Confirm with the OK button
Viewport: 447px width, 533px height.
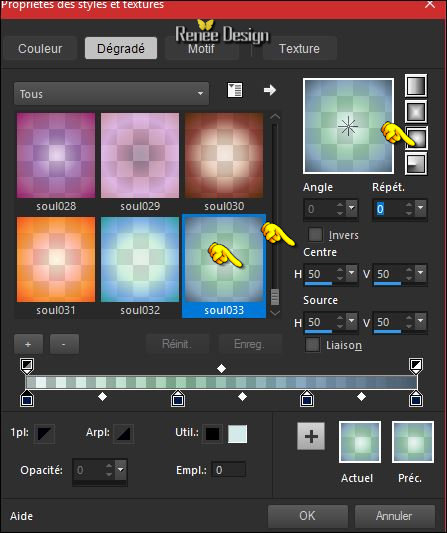pyautogui.click(x=308, y=516)
